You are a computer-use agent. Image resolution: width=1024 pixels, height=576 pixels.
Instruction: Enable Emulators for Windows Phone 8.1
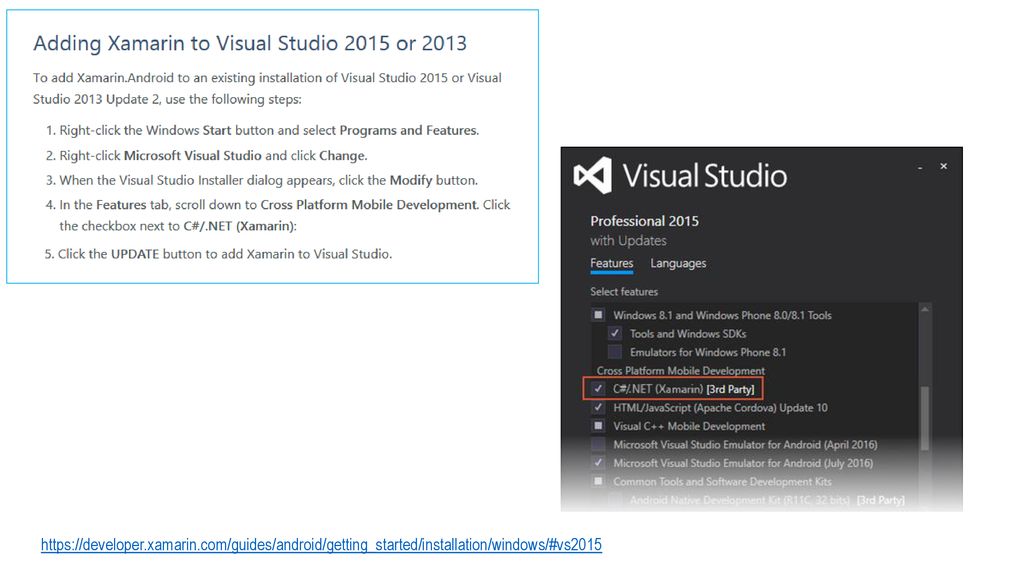(x=615, y=352)
